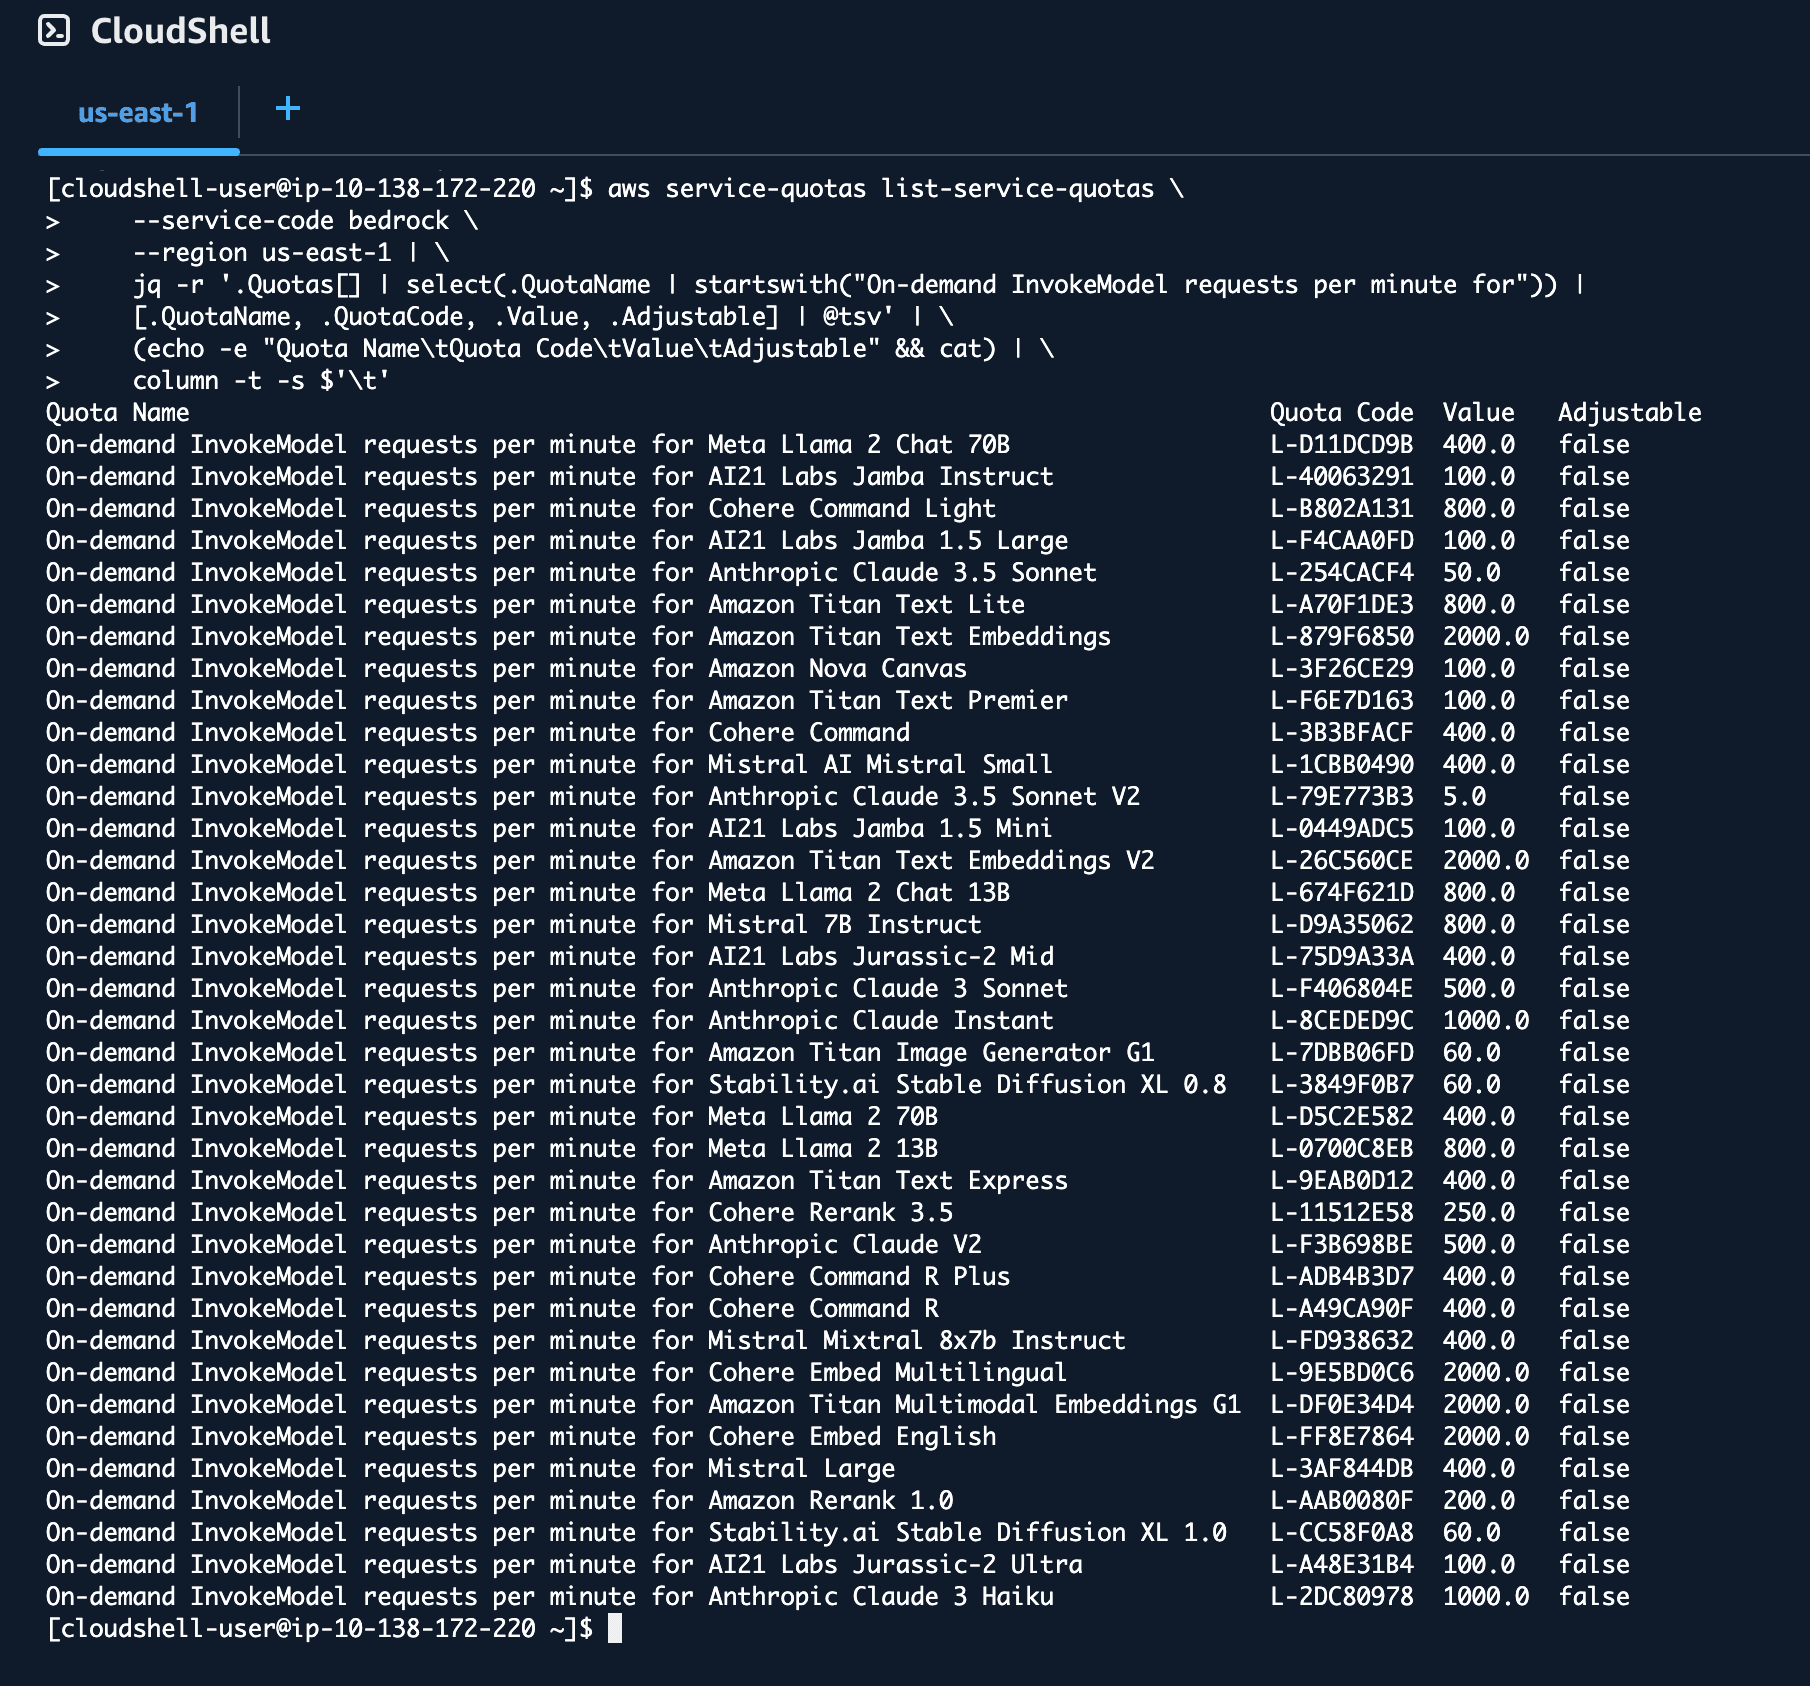Click quota code L-254CACF4

1341,572
